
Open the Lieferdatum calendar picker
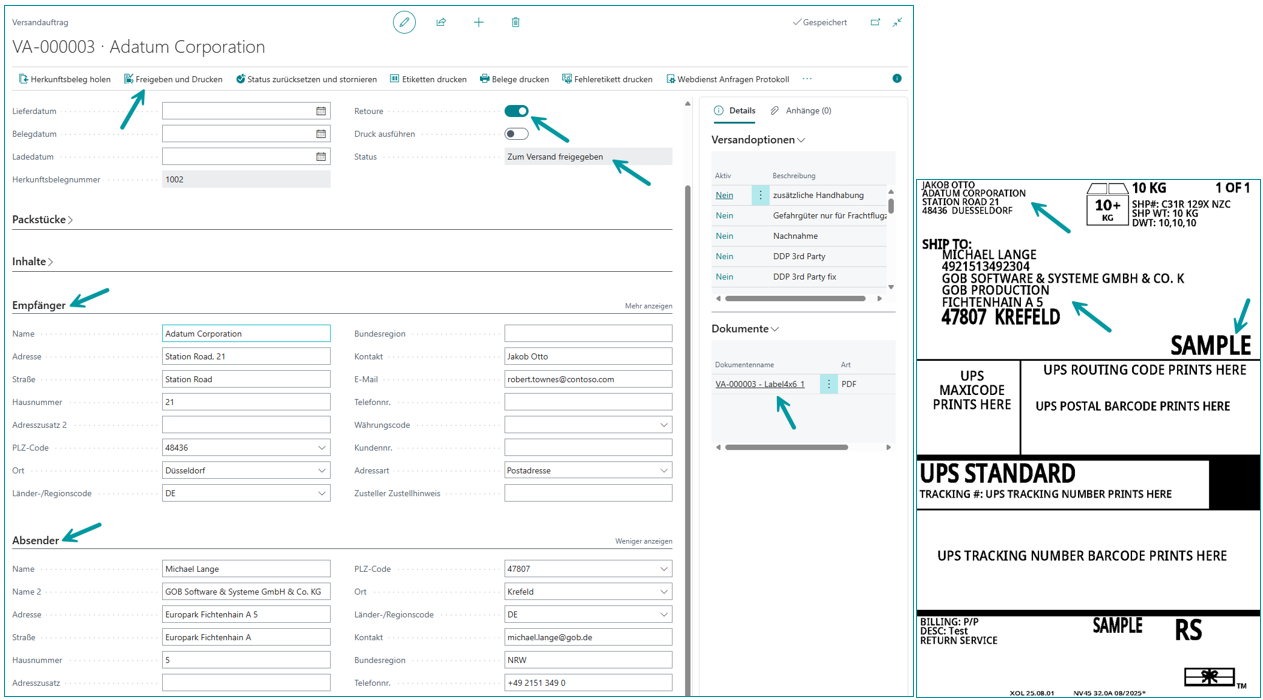[x=321, y=111]
